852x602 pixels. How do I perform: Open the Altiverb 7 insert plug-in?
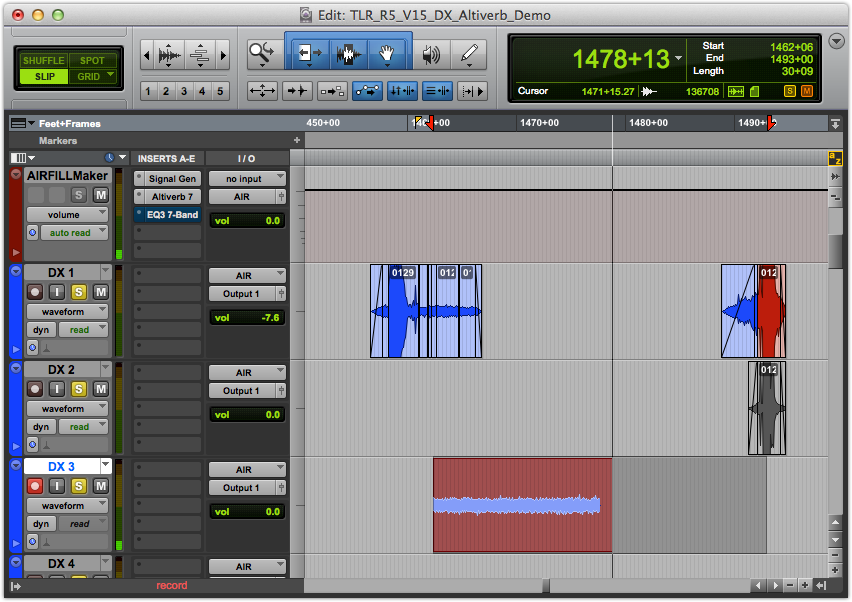171,197
